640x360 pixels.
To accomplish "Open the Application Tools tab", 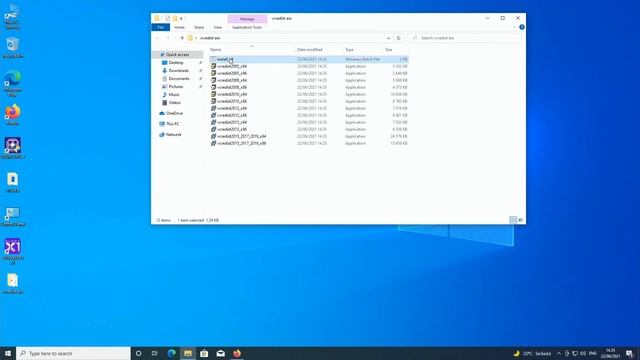I will coord(247,27).
